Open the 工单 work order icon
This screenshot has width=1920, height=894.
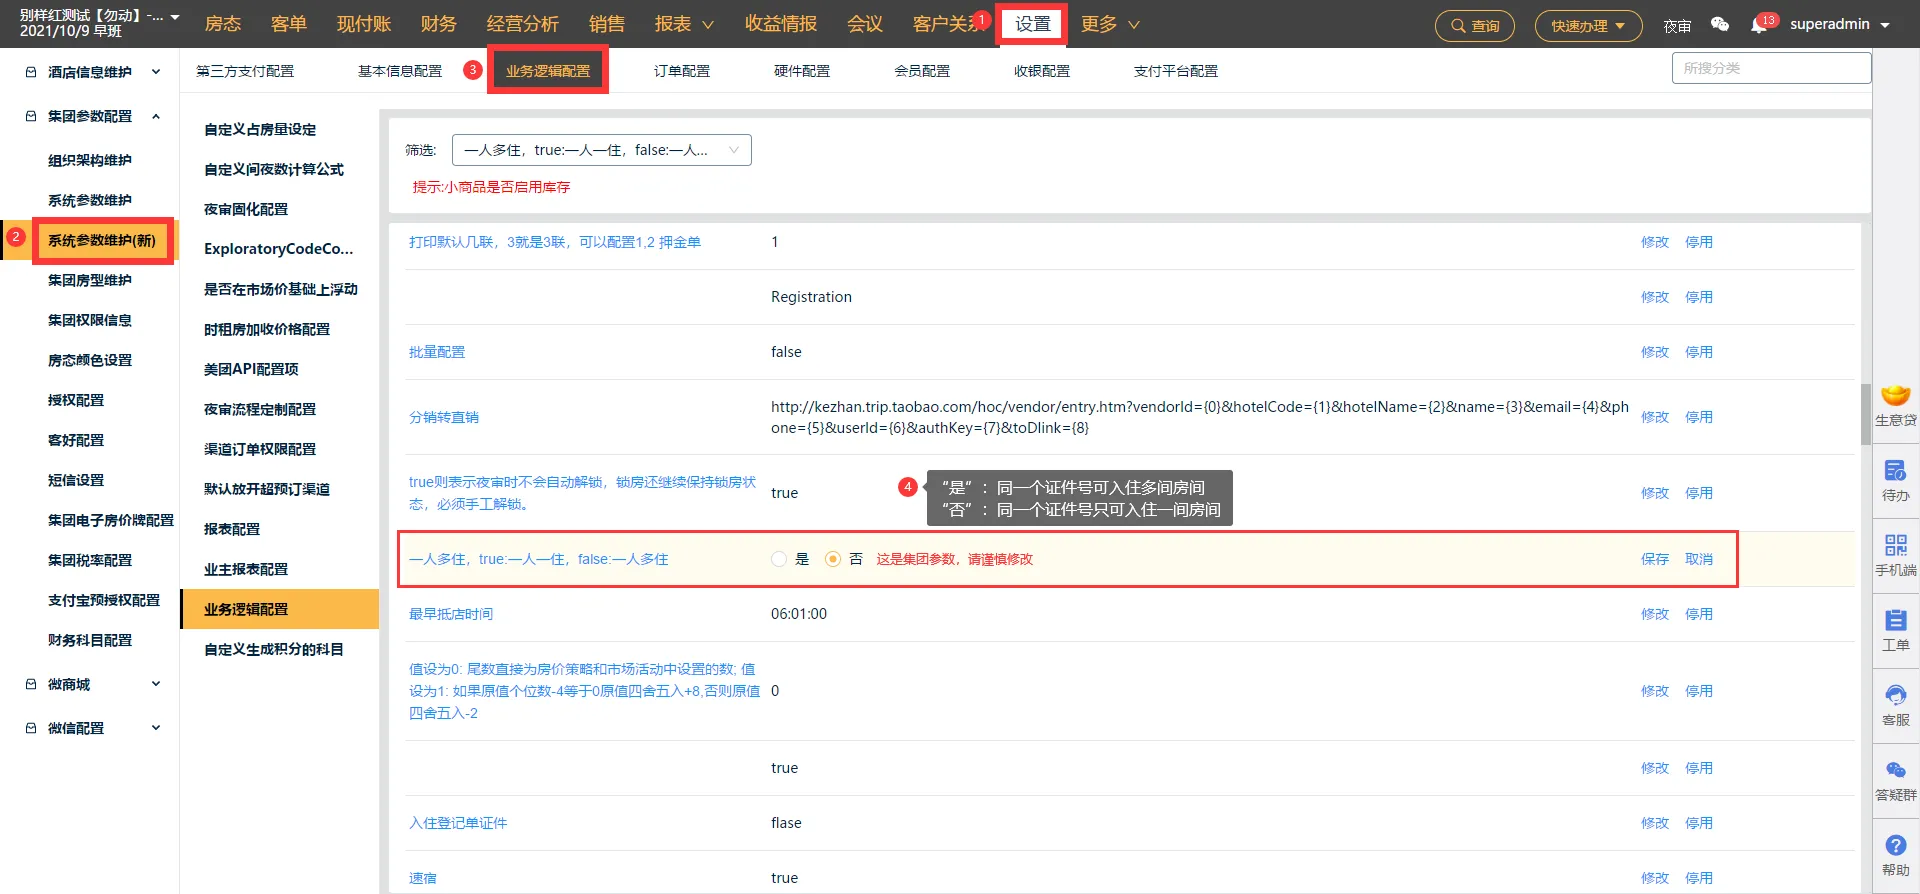[1895, 630]
